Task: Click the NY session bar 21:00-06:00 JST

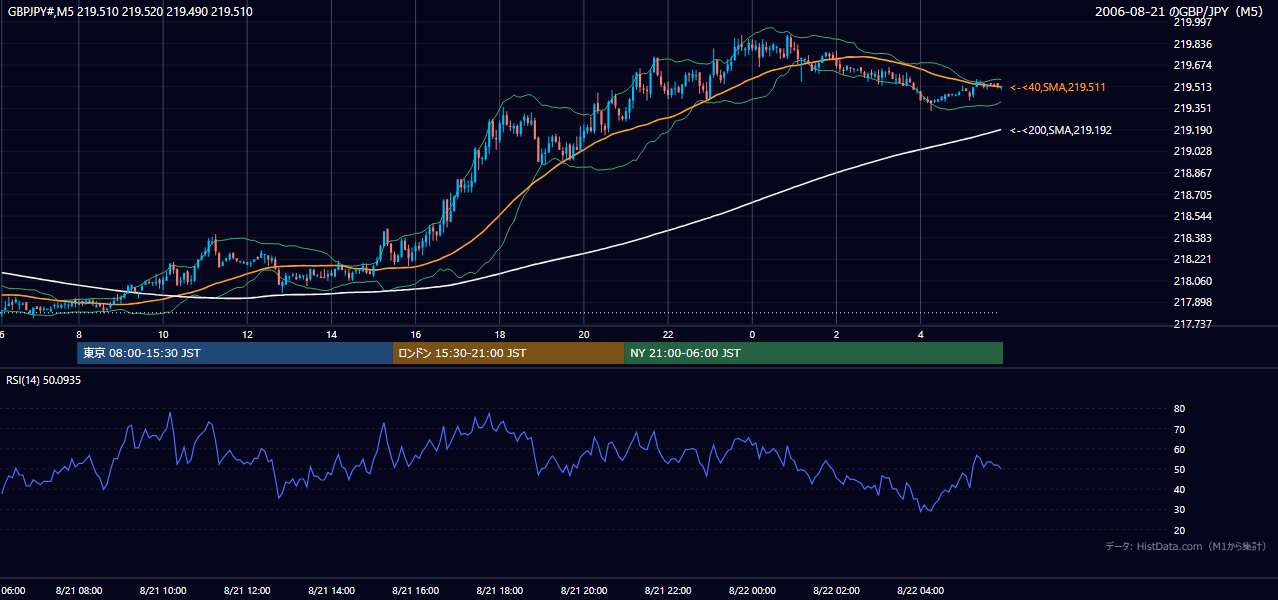Action: (813, 353)
